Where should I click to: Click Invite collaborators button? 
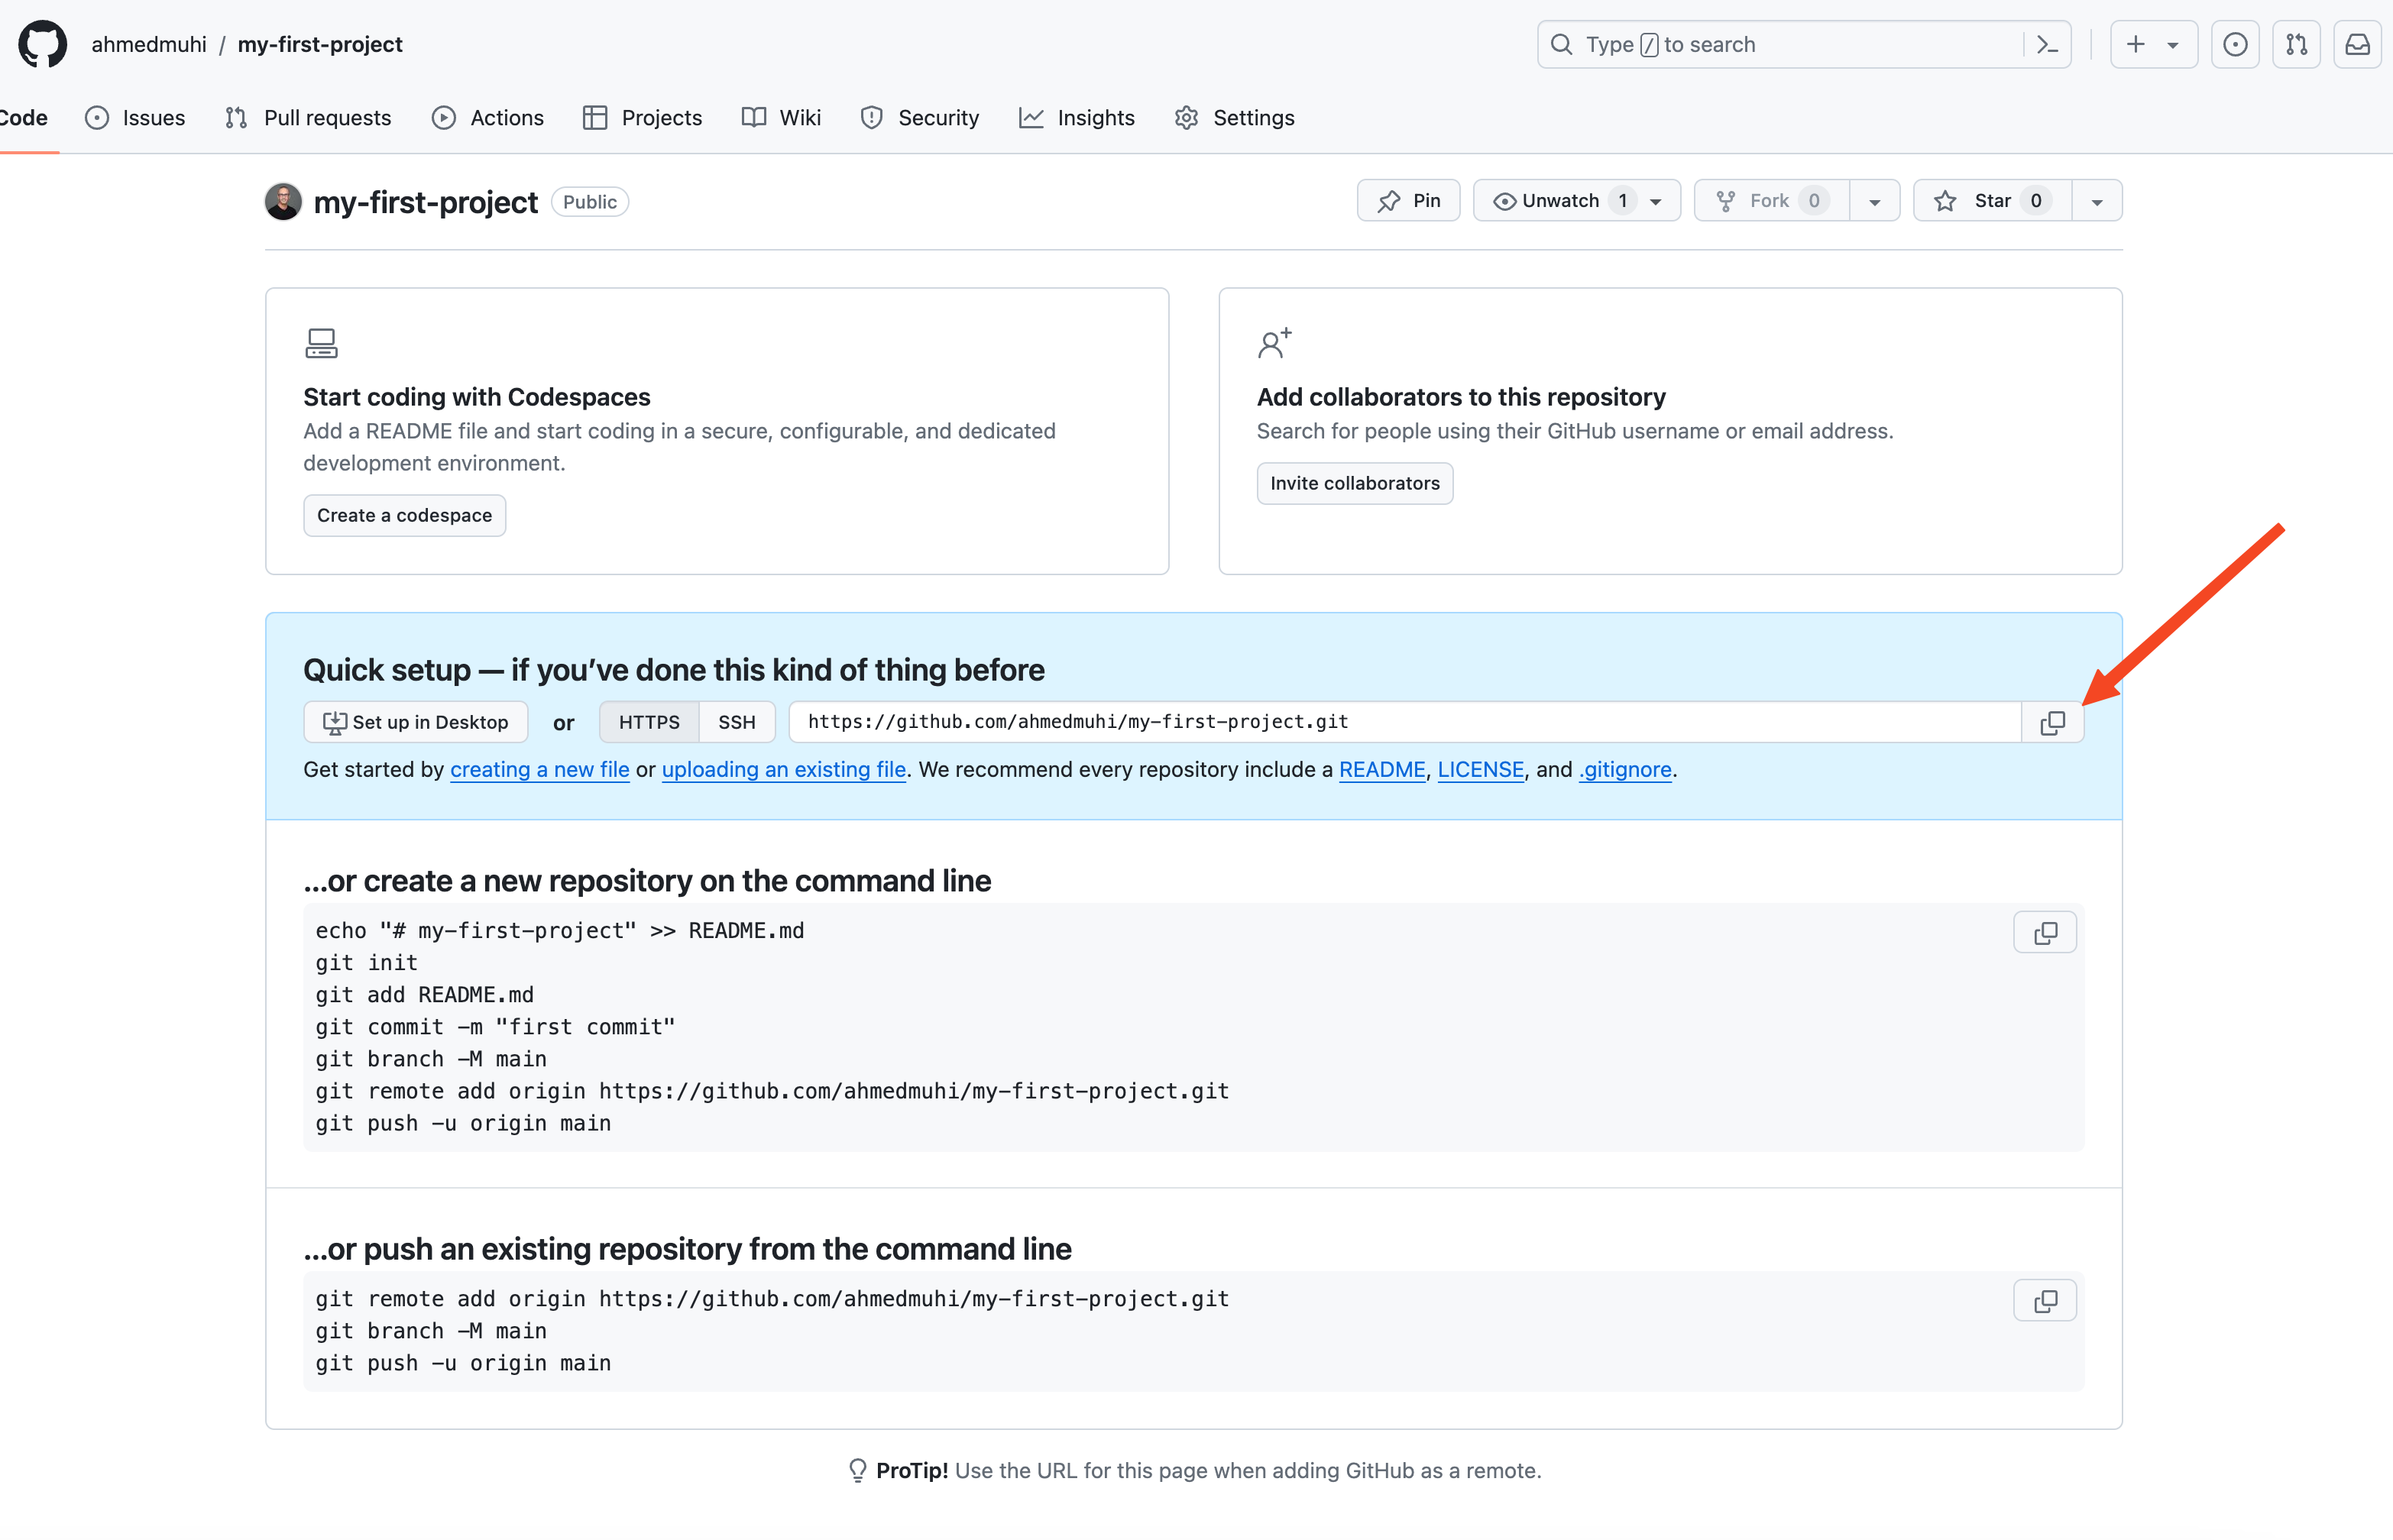pos(1354,483)
